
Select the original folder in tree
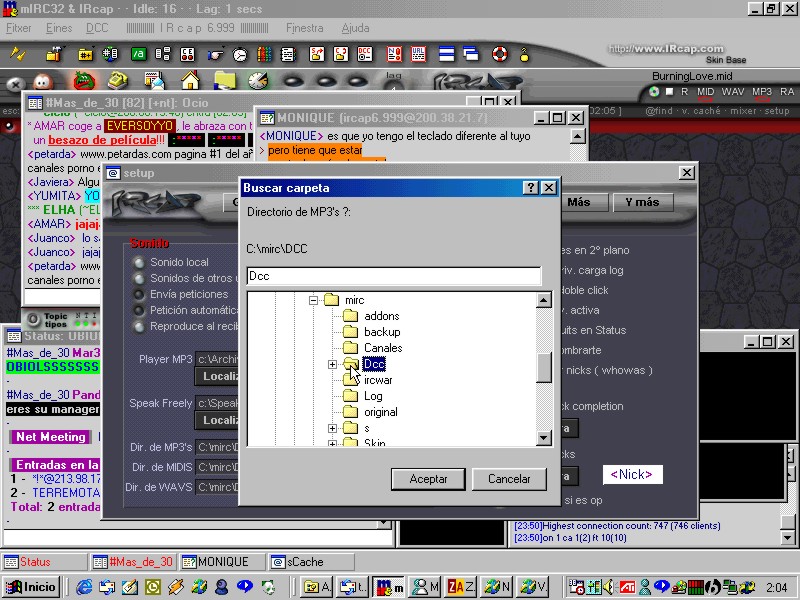(x=381, y=412)
